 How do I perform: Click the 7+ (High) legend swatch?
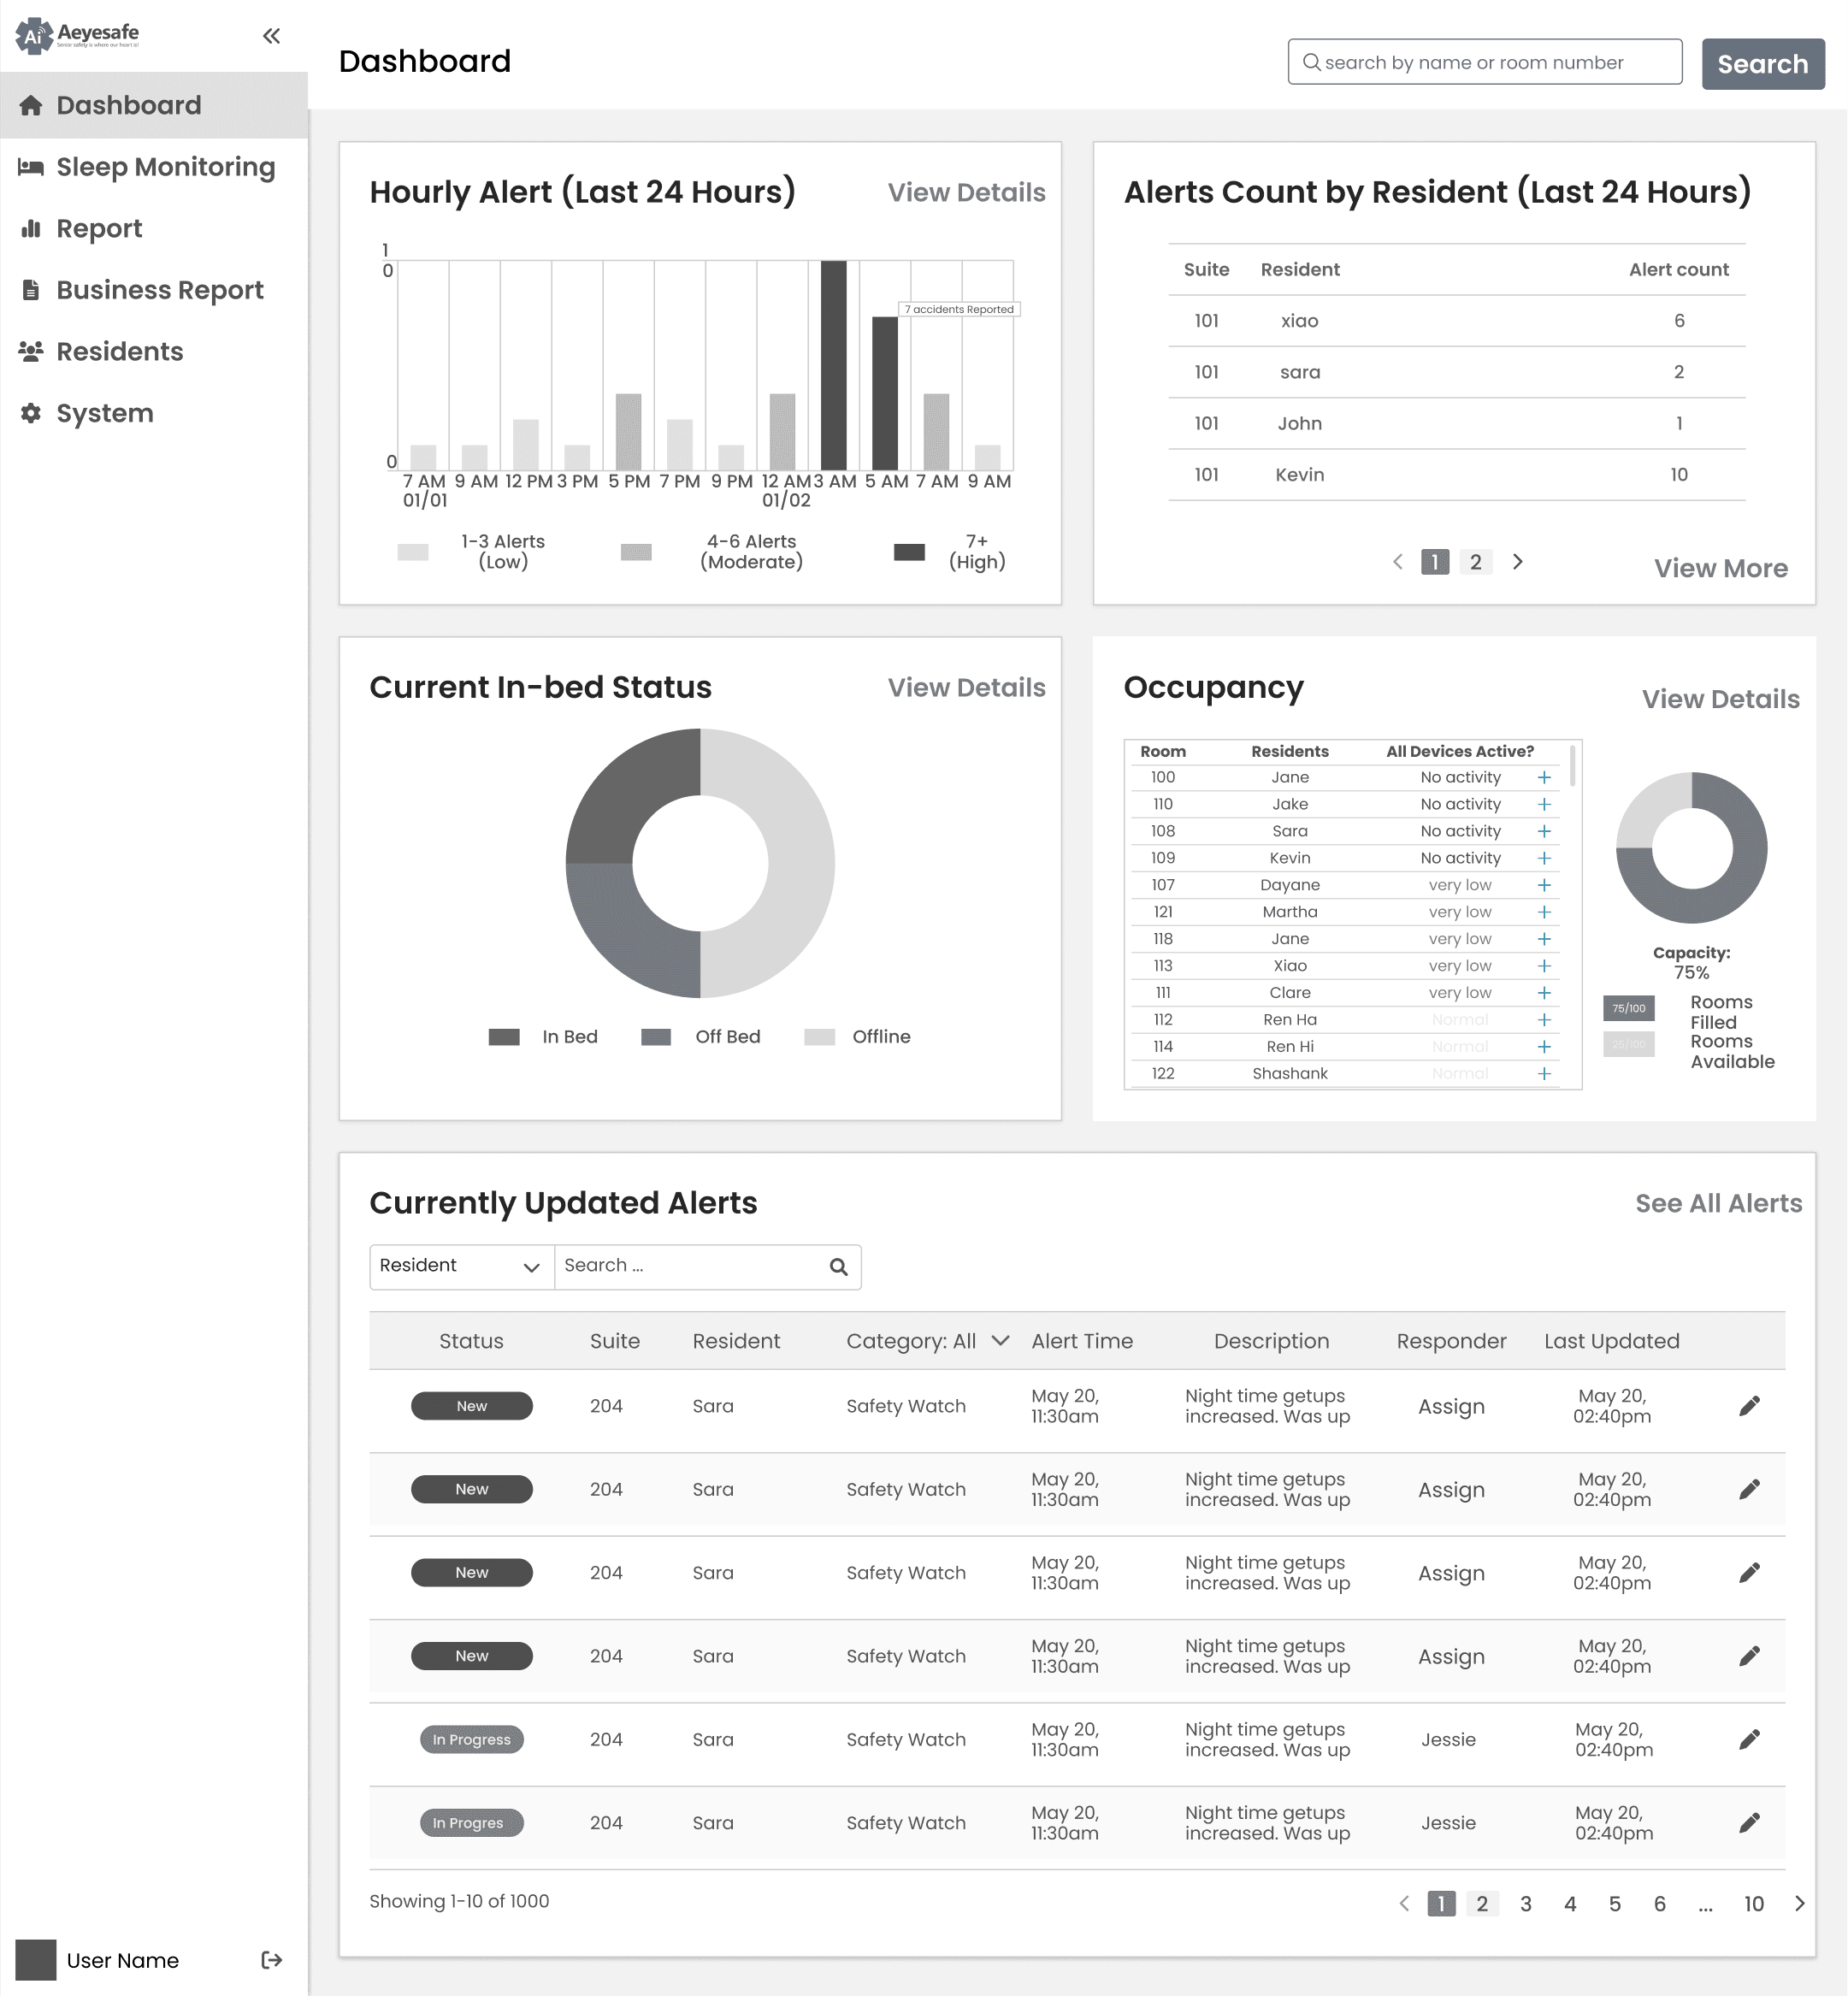pyautogui.click(x=909, y=552)
